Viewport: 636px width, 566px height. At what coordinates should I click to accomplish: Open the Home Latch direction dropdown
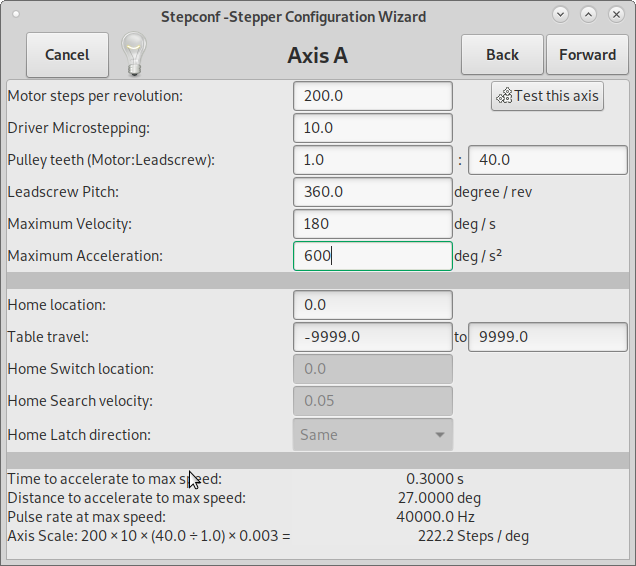click(x=373, y=435)
